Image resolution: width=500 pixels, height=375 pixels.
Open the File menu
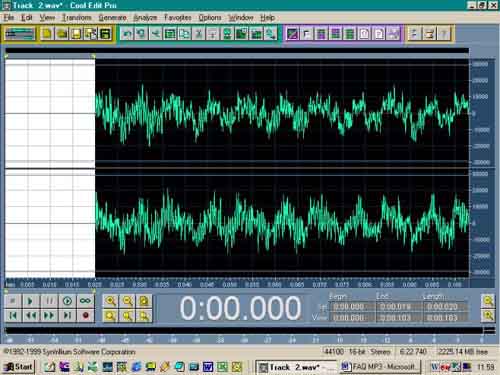pos(9,17)
